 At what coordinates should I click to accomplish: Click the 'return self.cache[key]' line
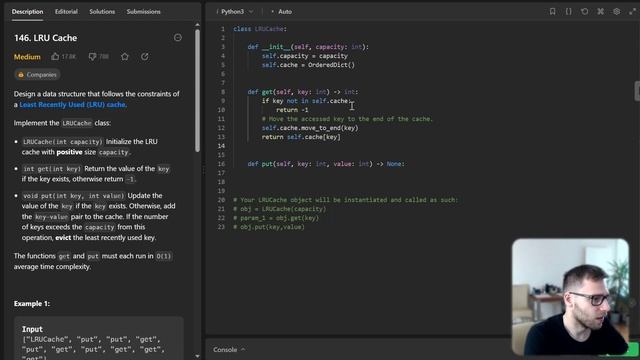tap(301, 137)
